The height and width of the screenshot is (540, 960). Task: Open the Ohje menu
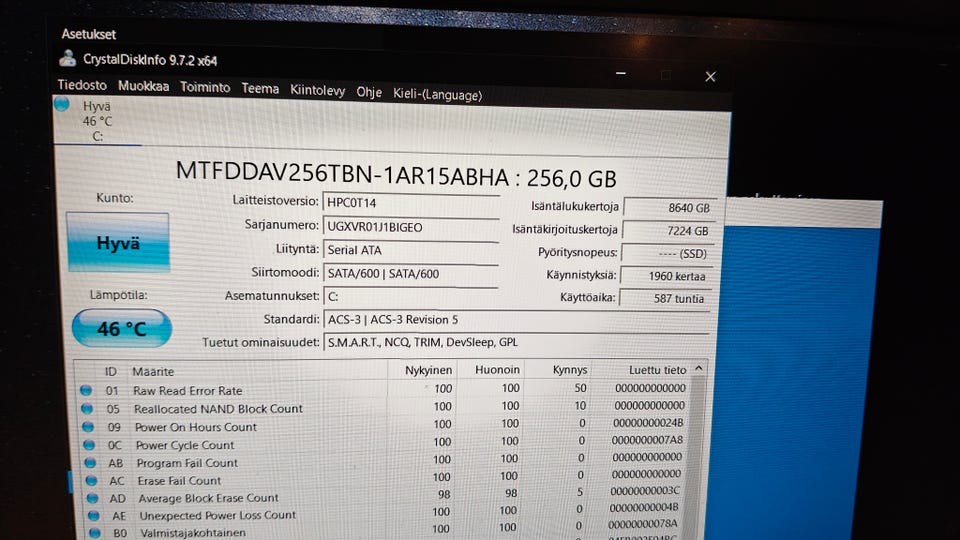(369, 92)
